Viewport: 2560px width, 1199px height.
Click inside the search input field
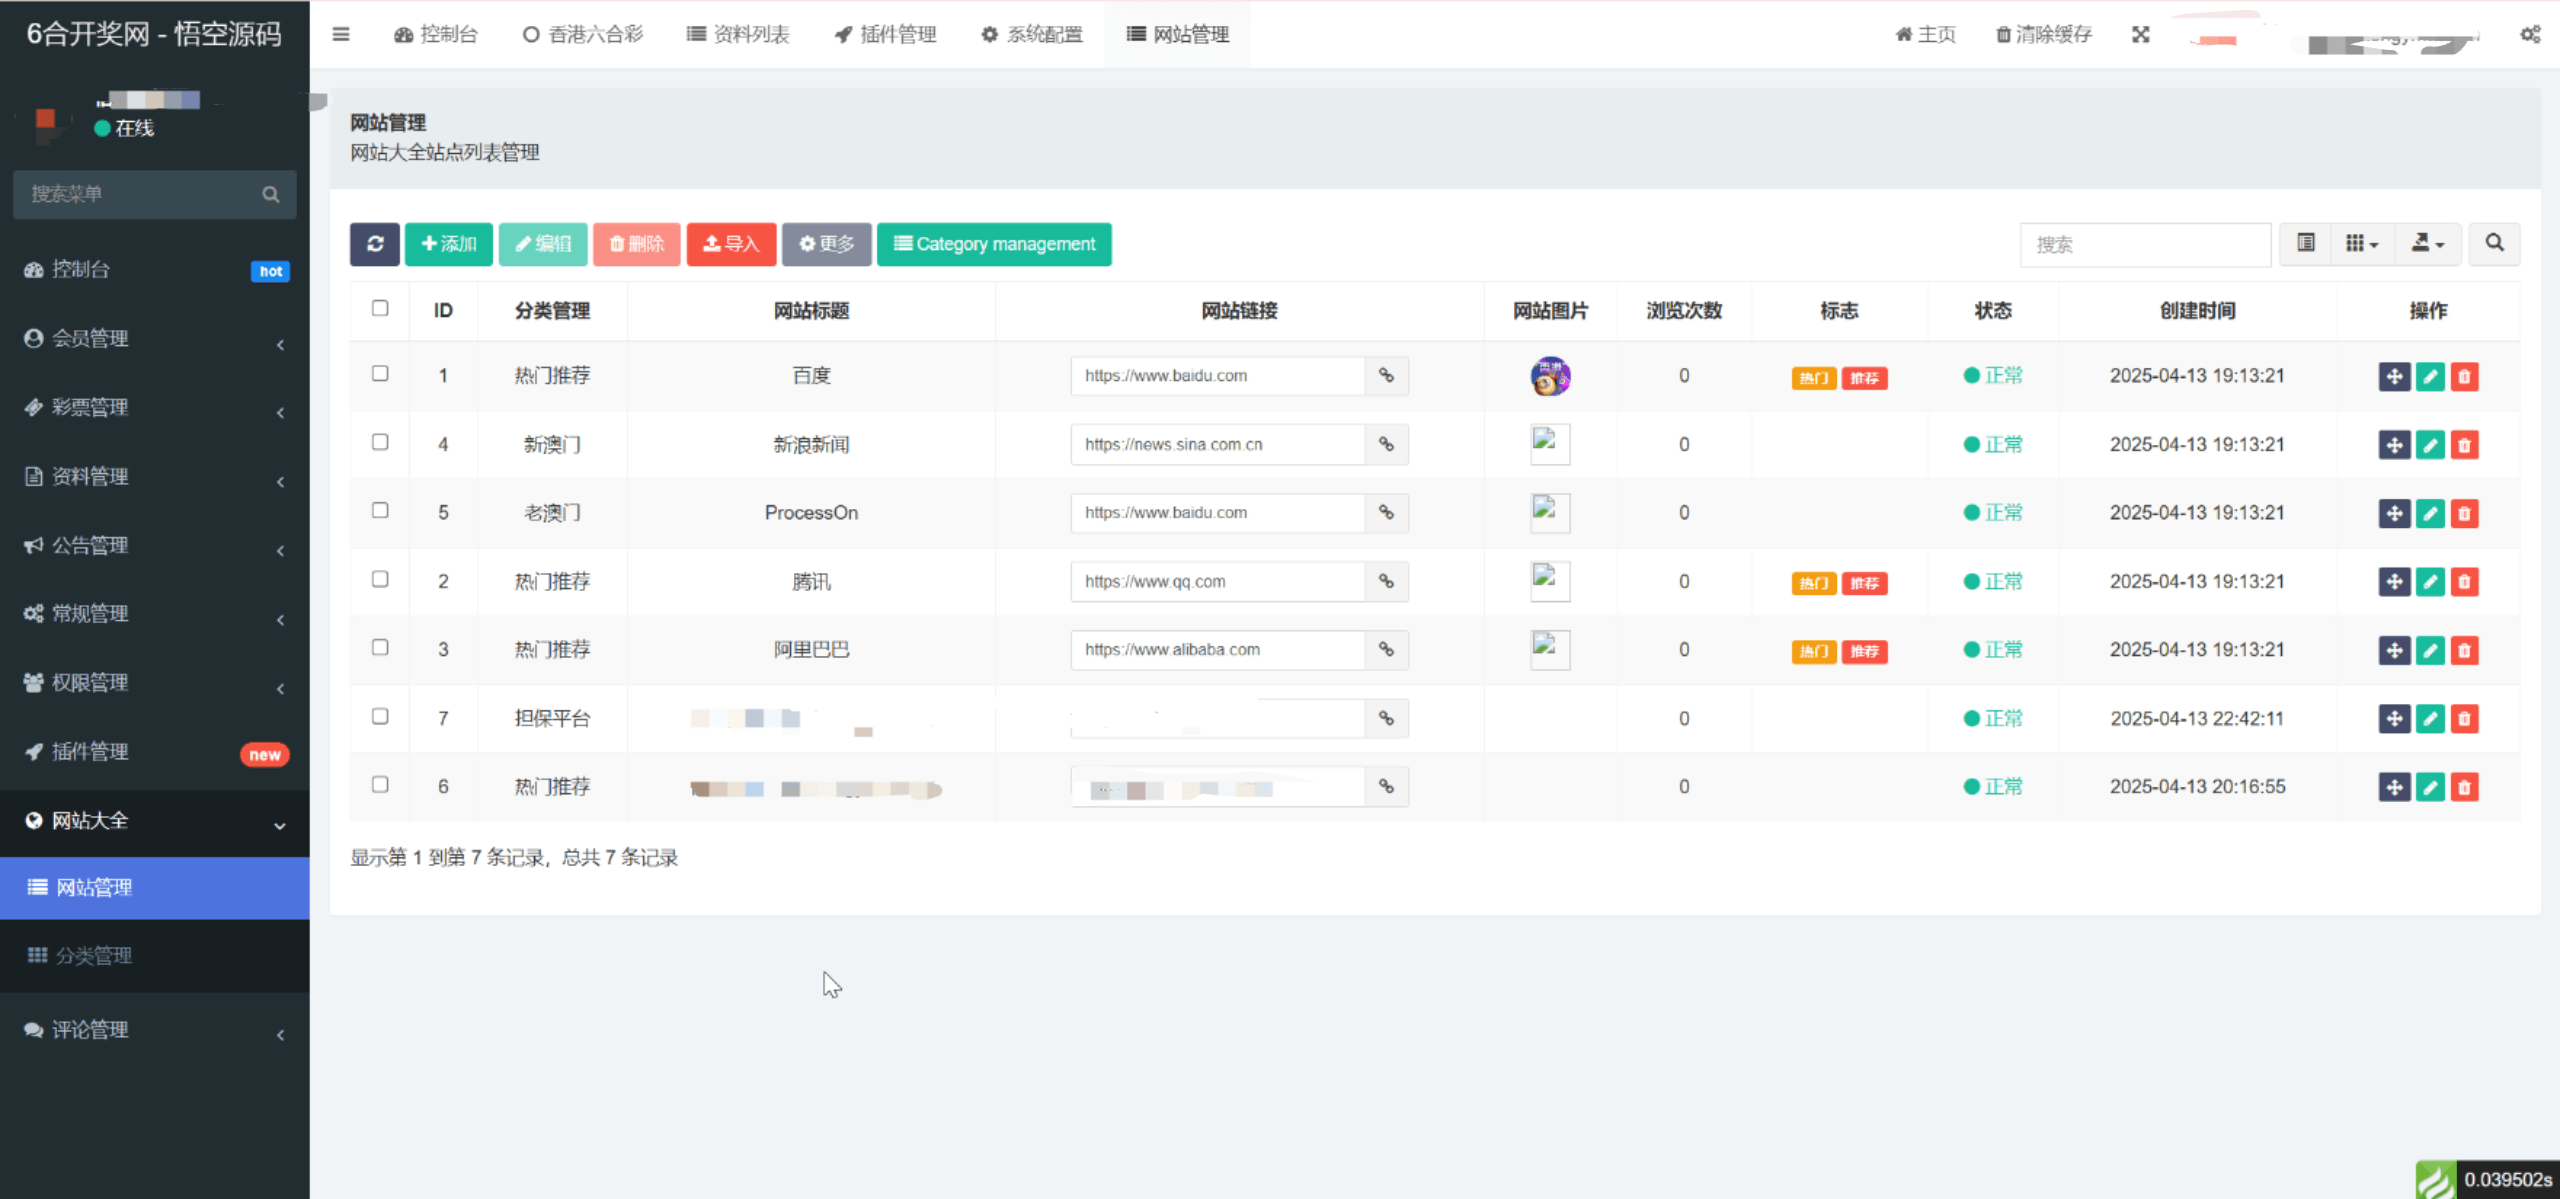coord(2144,243)
